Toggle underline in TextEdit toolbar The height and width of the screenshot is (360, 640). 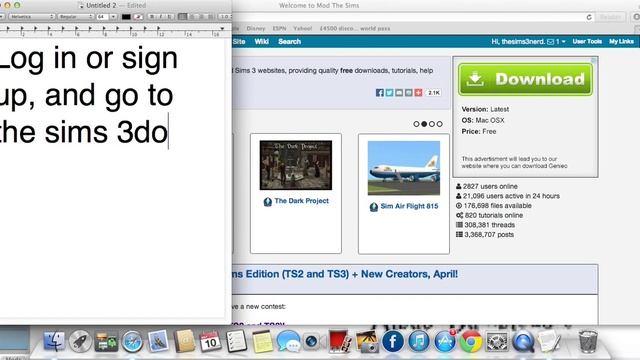(169, 17)
